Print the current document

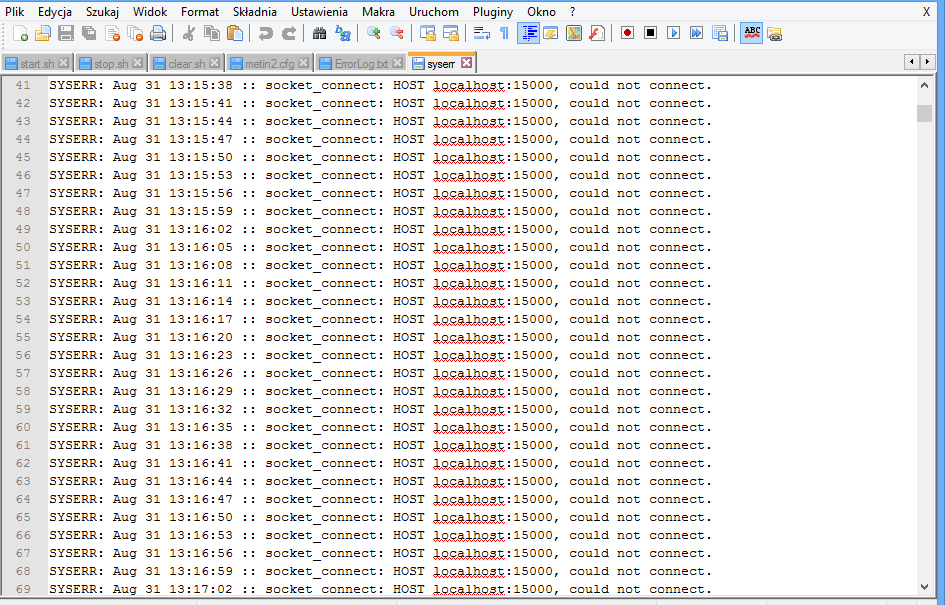[158, 34]
